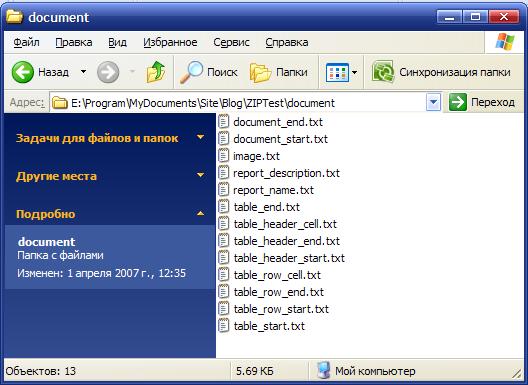Click icon of table_row_end.txt
This screenshot has width=528, height=385.
point(223,292)
